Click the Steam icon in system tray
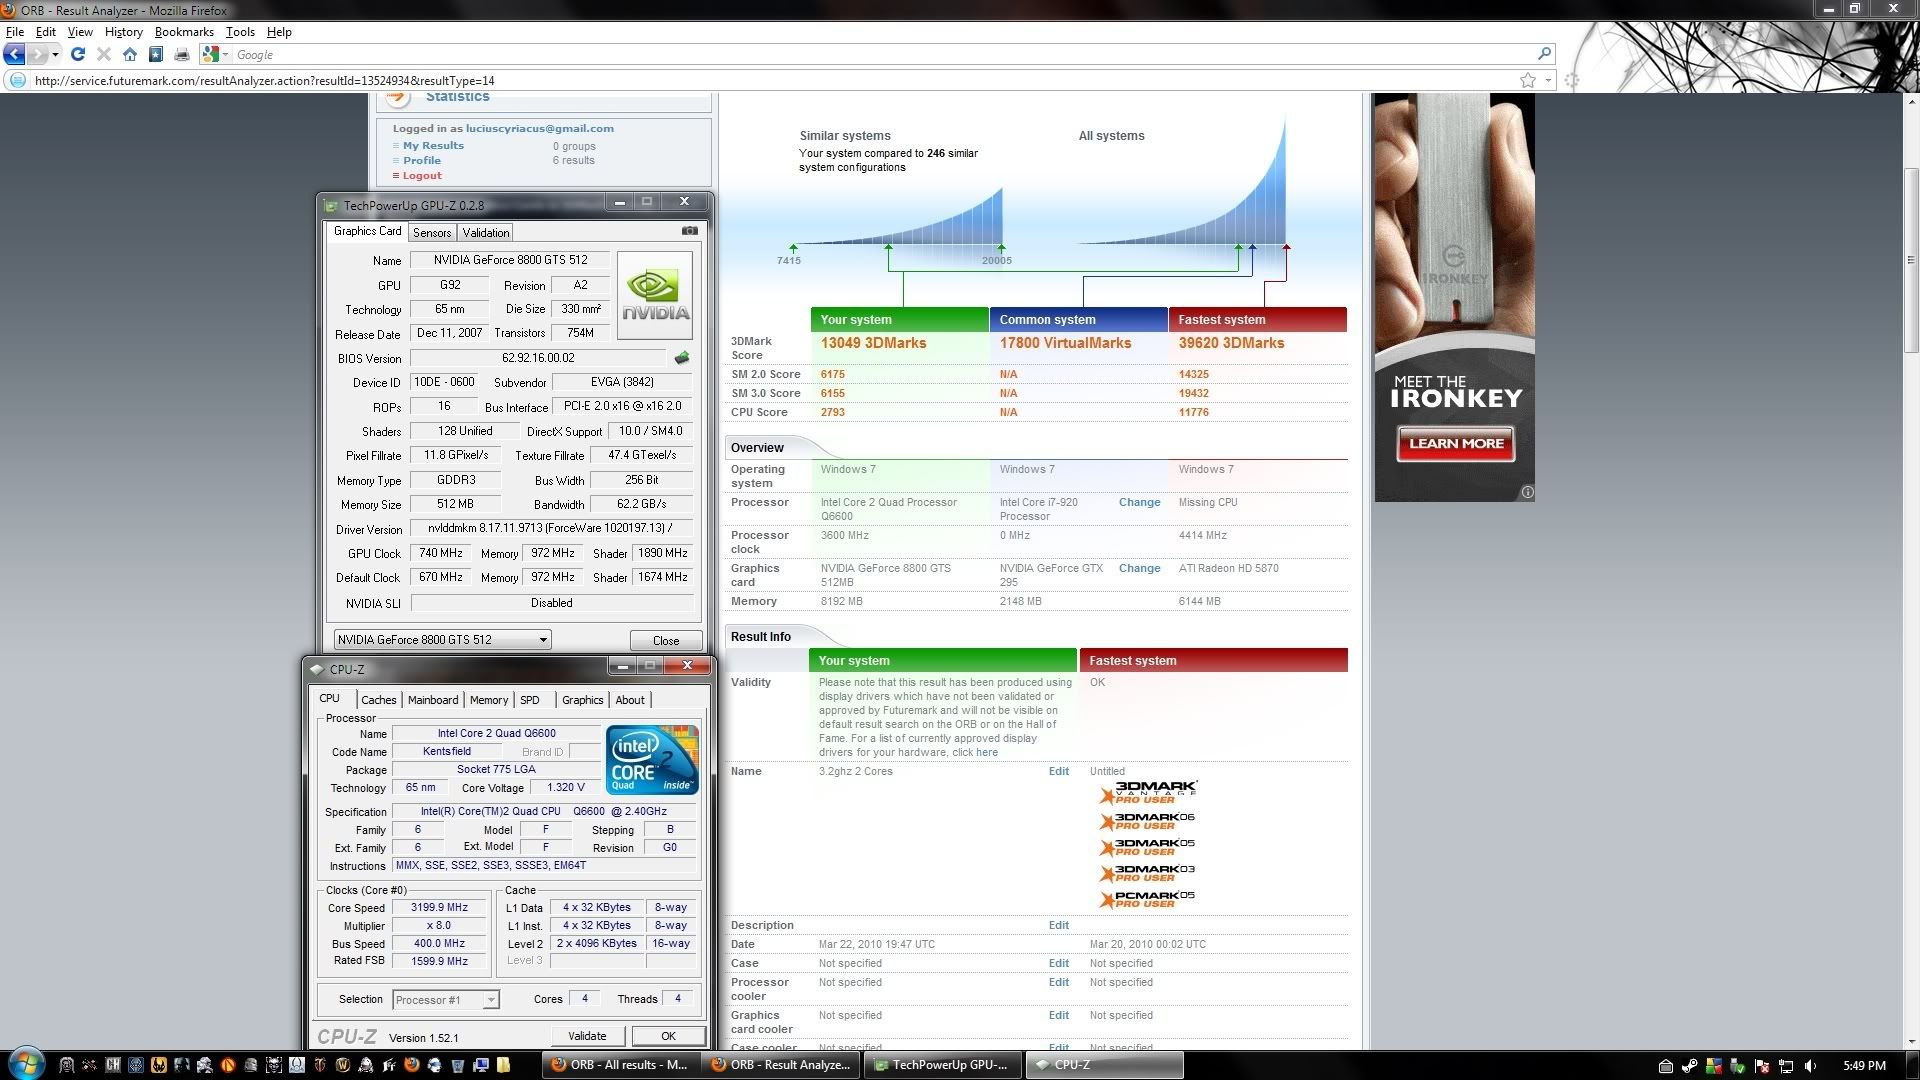1920x1080 pixels. (1690, 1066)
